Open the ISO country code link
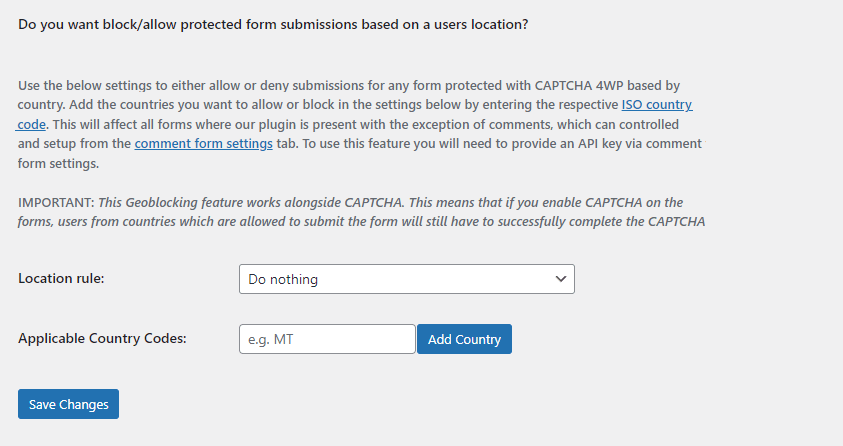Screen dimensions: 843x446 tap(656, 105)
